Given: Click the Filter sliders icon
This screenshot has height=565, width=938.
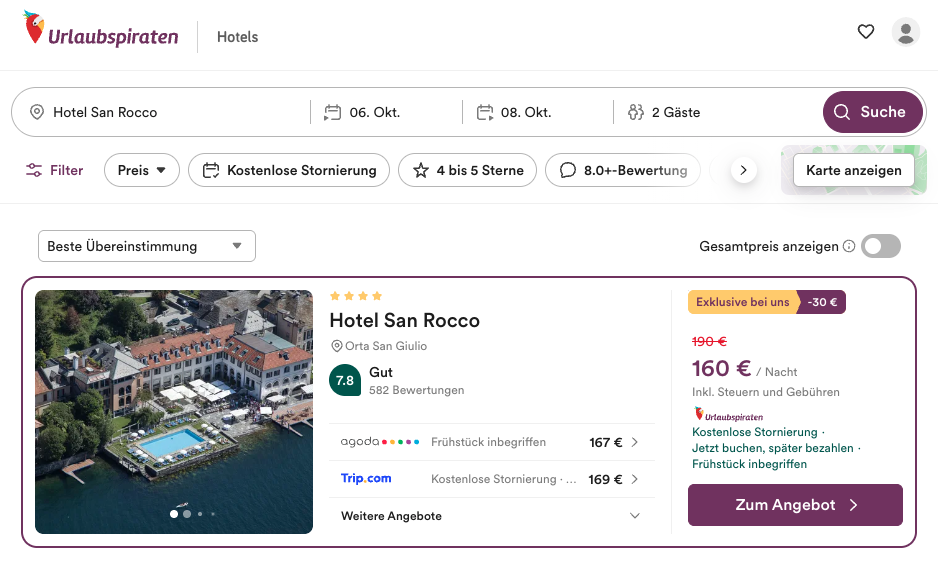Looking at the screenshot, I should tap(34, 170).
